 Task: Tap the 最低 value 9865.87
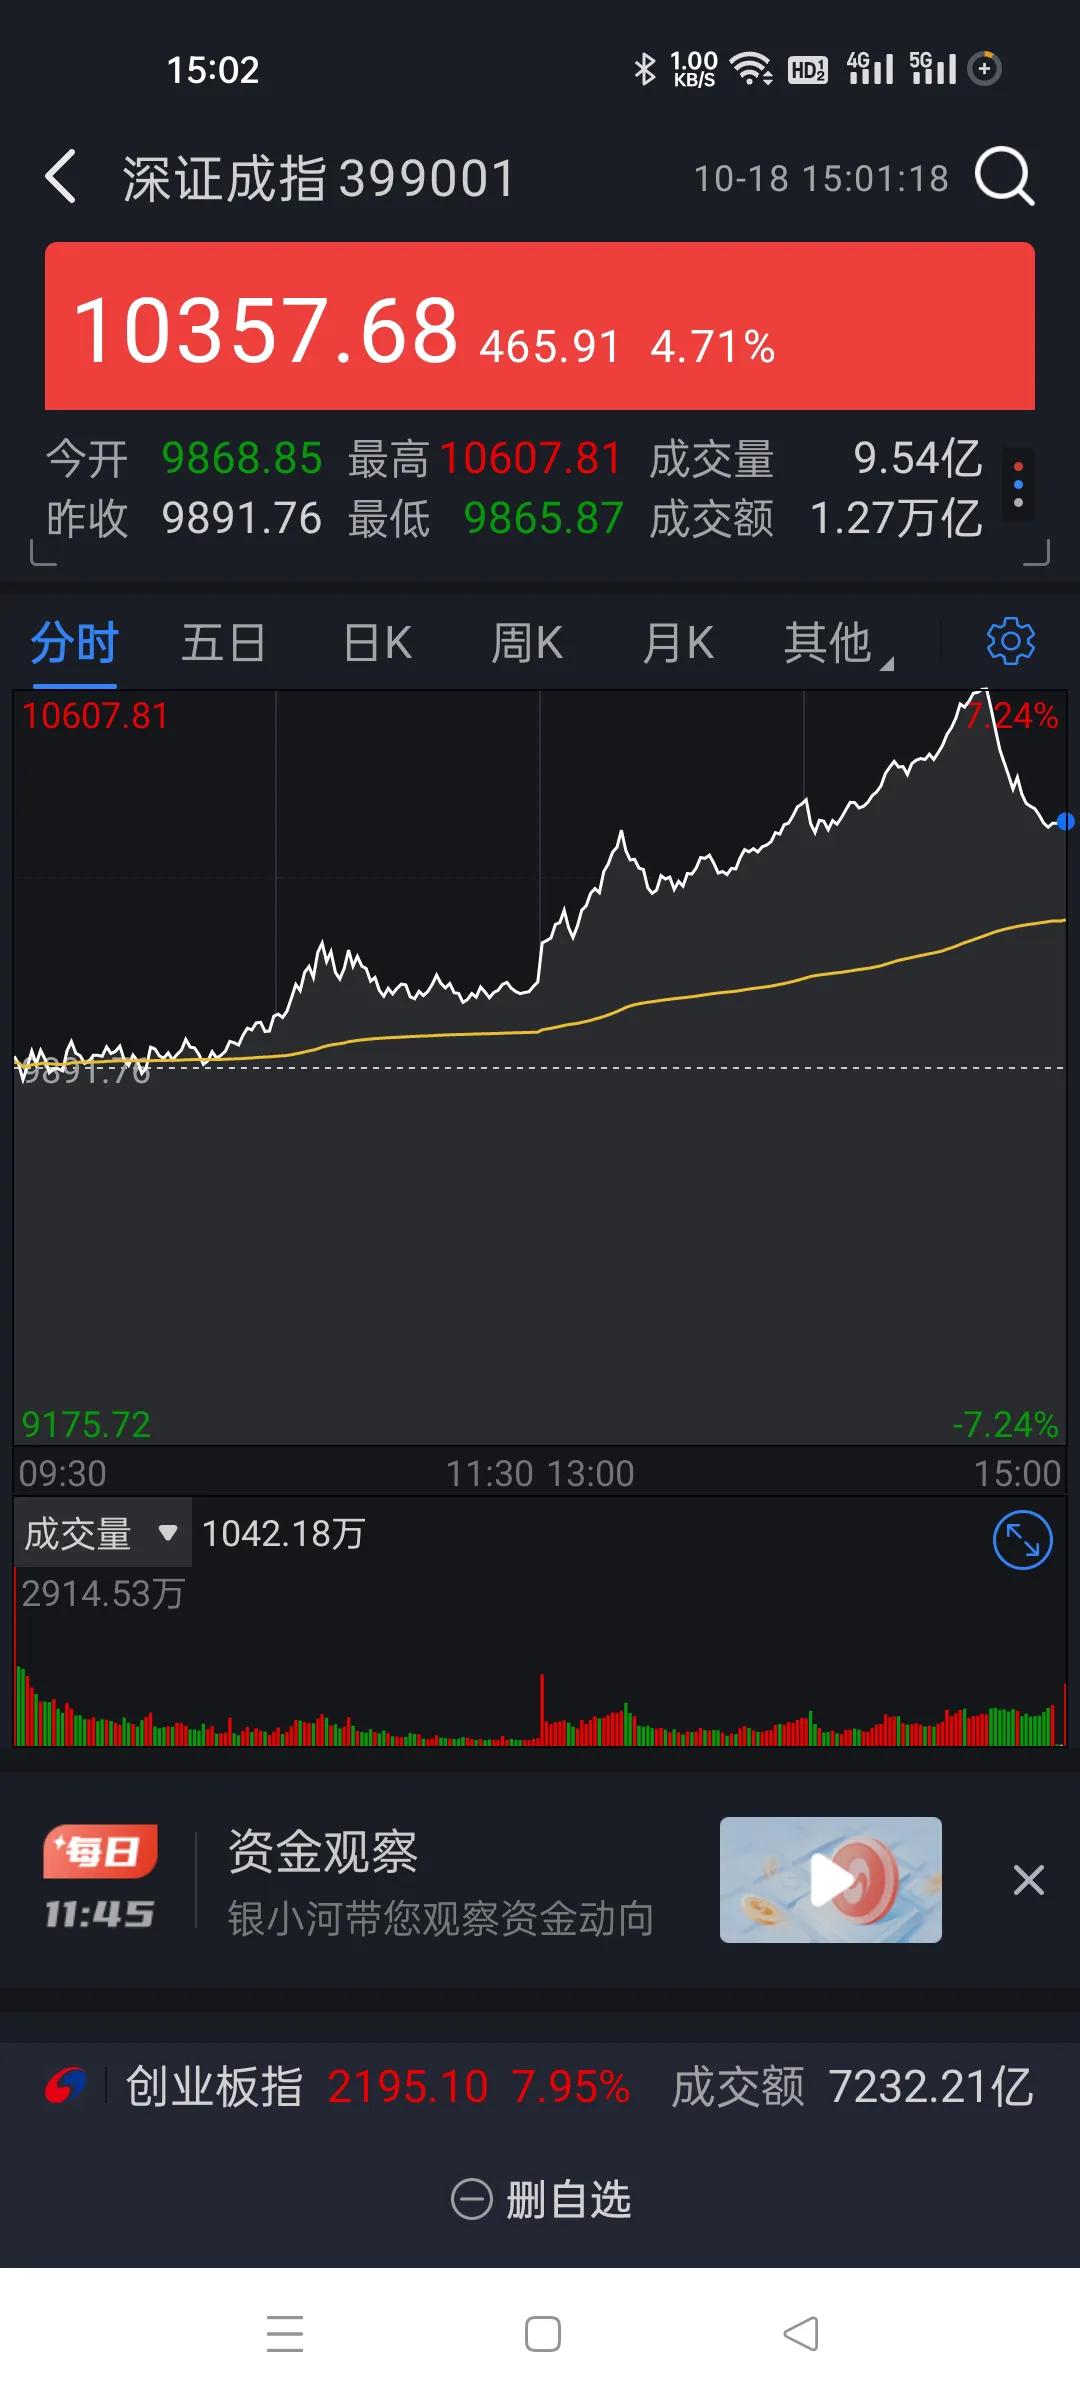pyautogui.click(x=544, y=518)
